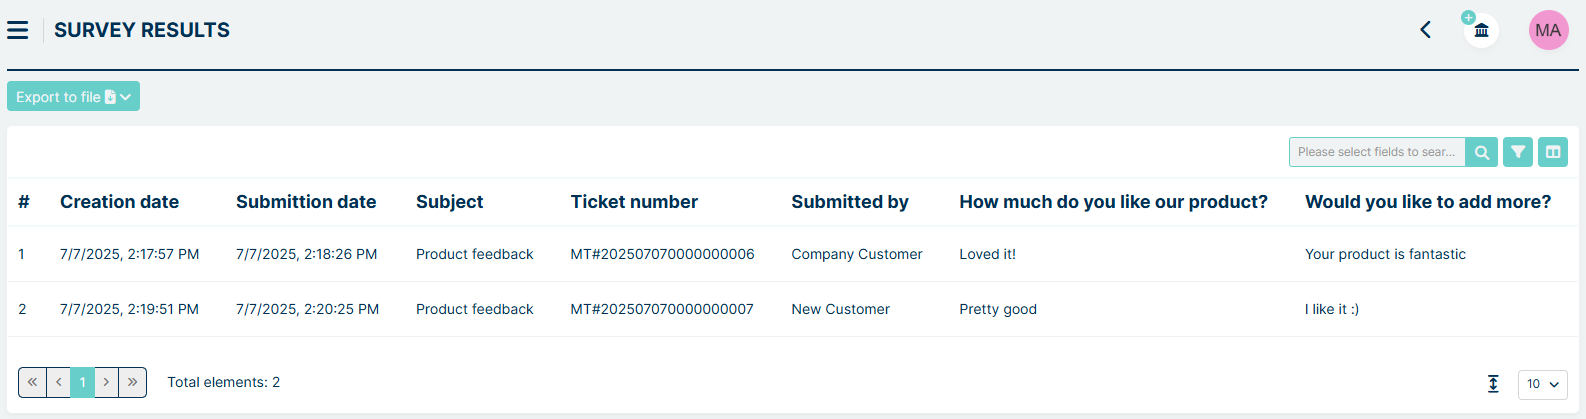The image size is (1586, 419).
Task: Sort by the Ticket number column header
Action: [634, 202]
